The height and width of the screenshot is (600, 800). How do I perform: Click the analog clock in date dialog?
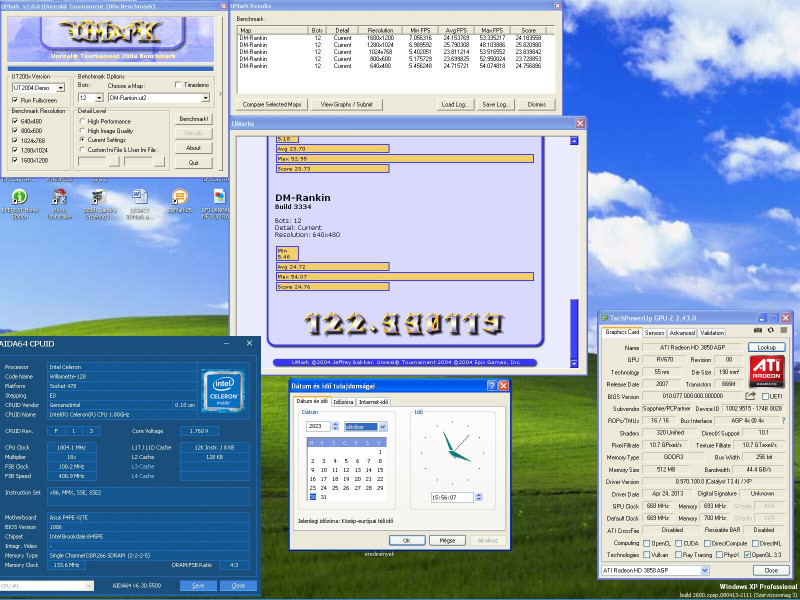tap(452, 452)
